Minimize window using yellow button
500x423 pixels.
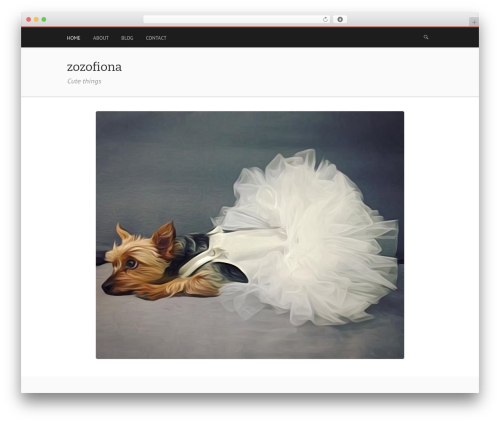pos(36,19)
